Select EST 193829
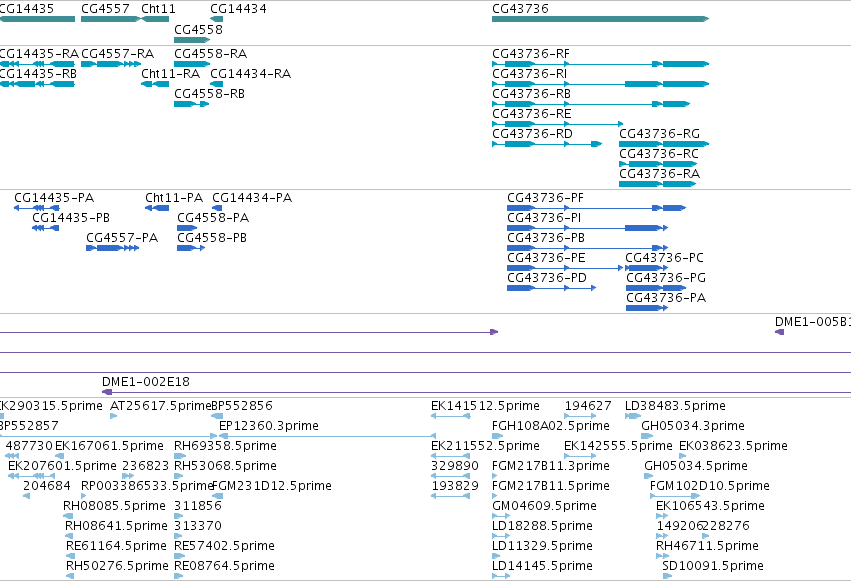 [x=450, y=496]
